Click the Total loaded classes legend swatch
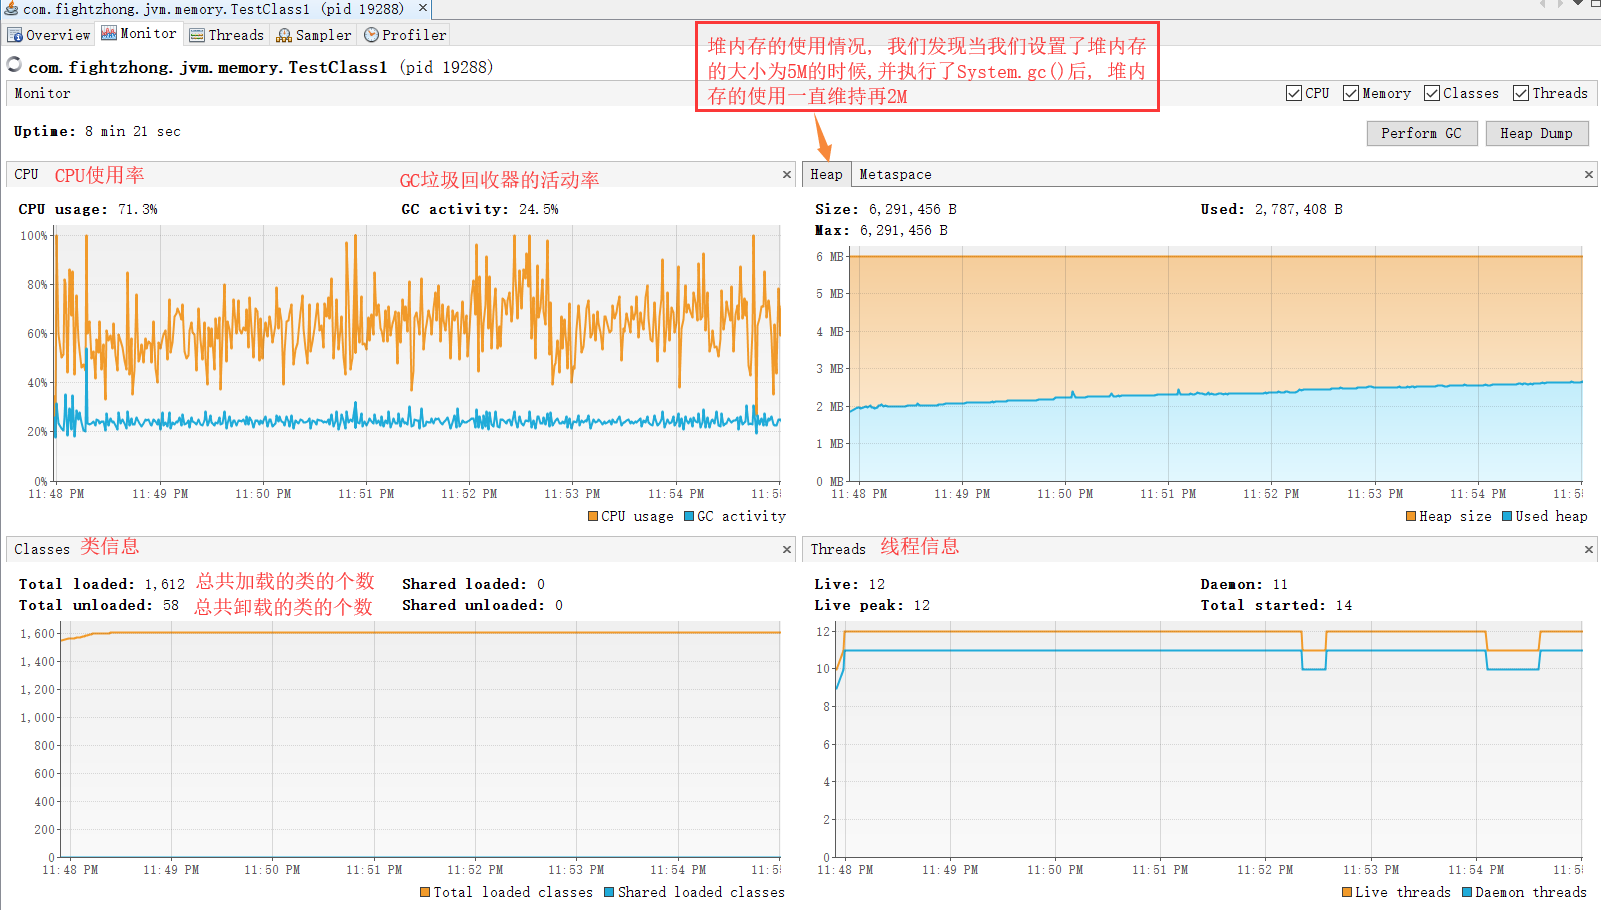 point(425,892)
